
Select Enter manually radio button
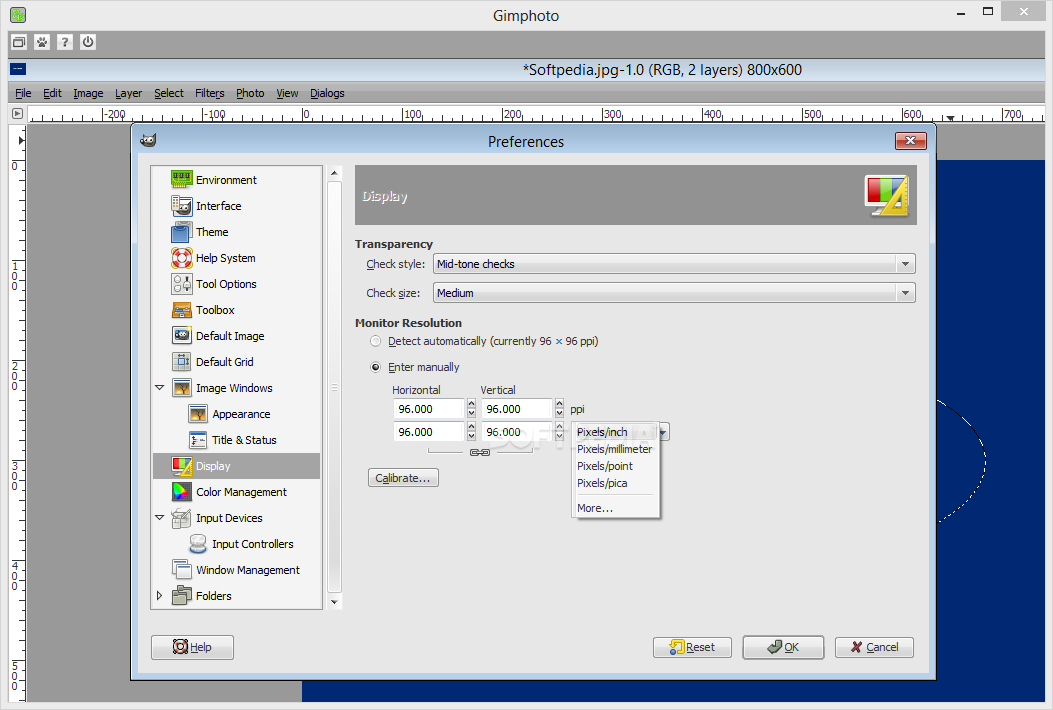click(x=375, y=367)
